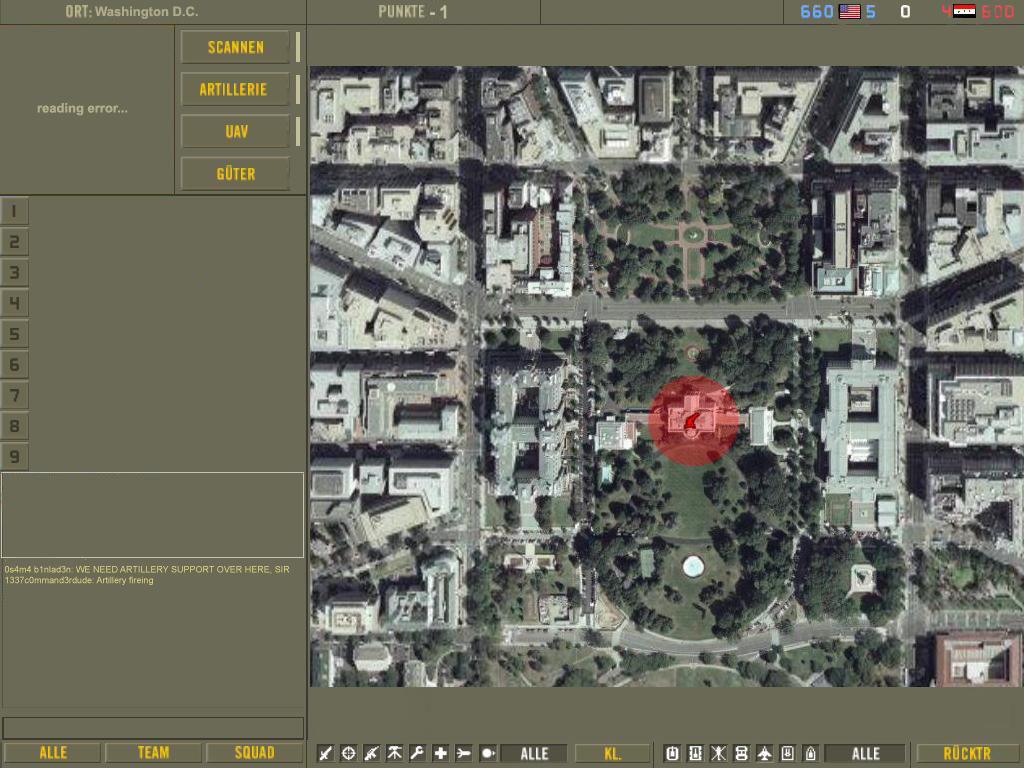Click the boat vehicle filter icon
The image size is (1024, 768).
[x=810, y=753]
